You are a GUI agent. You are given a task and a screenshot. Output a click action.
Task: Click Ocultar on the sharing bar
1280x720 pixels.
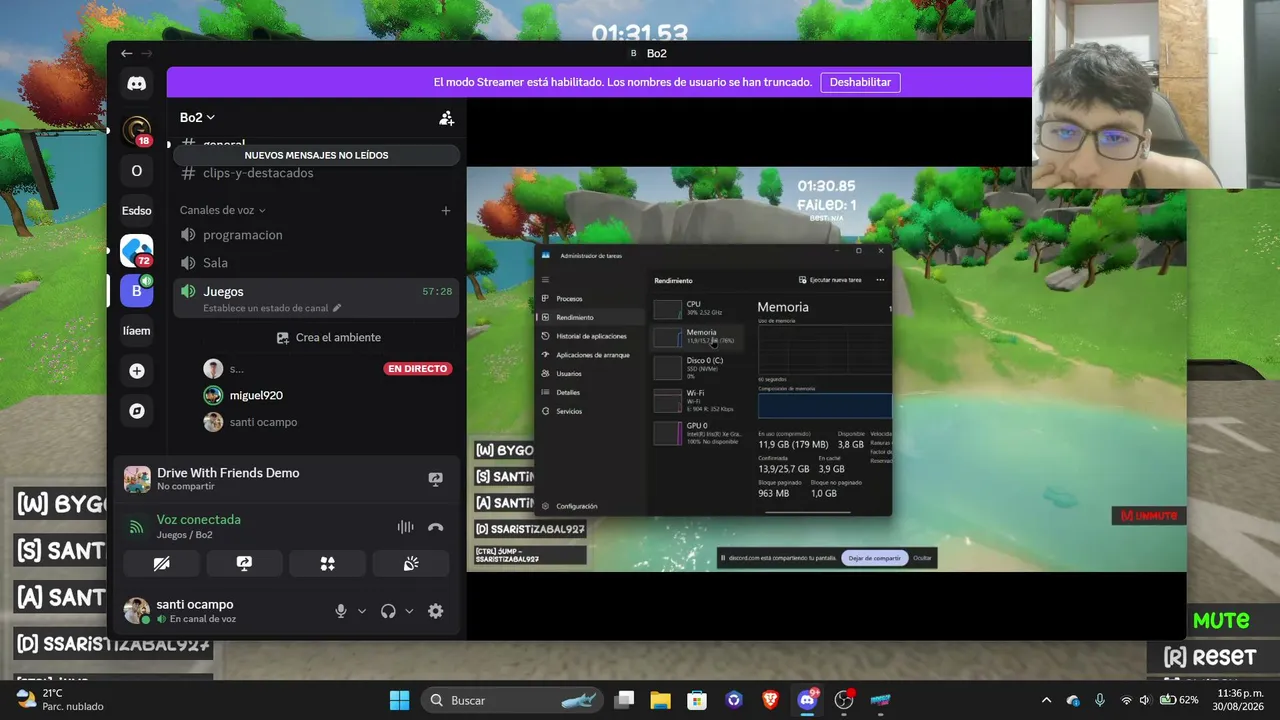point(922,558)
